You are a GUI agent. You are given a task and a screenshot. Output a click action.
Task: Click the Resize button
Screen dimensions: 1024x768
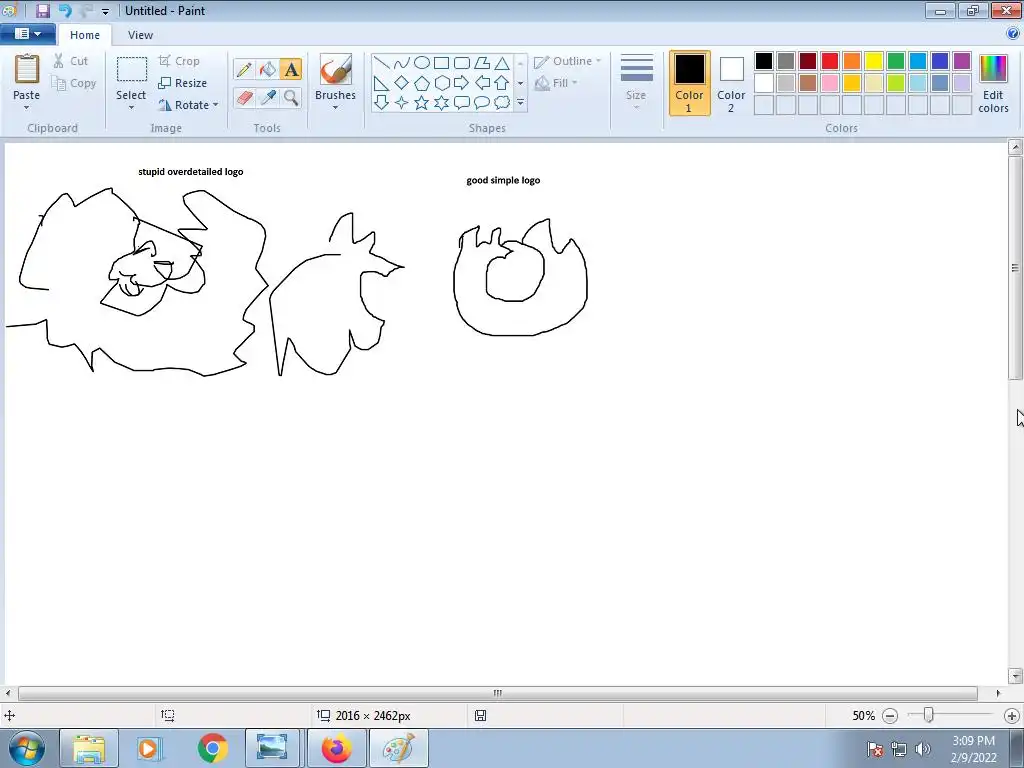point(183,83)
